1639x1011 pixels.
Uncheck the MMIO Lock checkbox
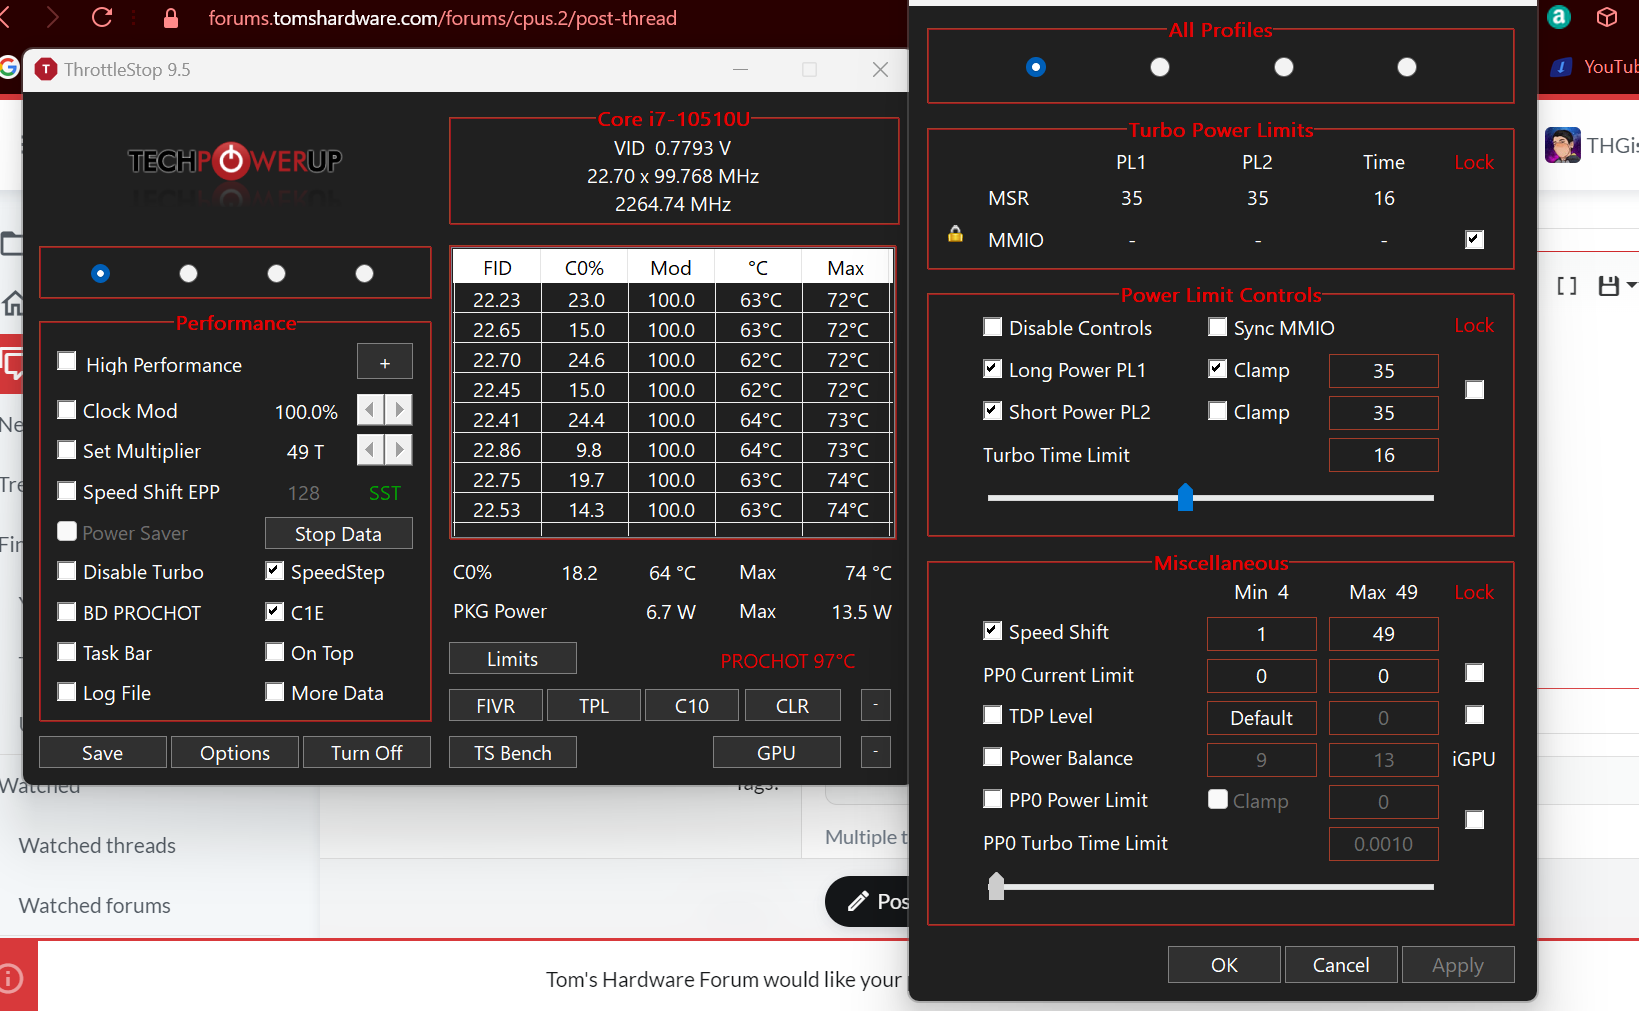coord(1475,239)
